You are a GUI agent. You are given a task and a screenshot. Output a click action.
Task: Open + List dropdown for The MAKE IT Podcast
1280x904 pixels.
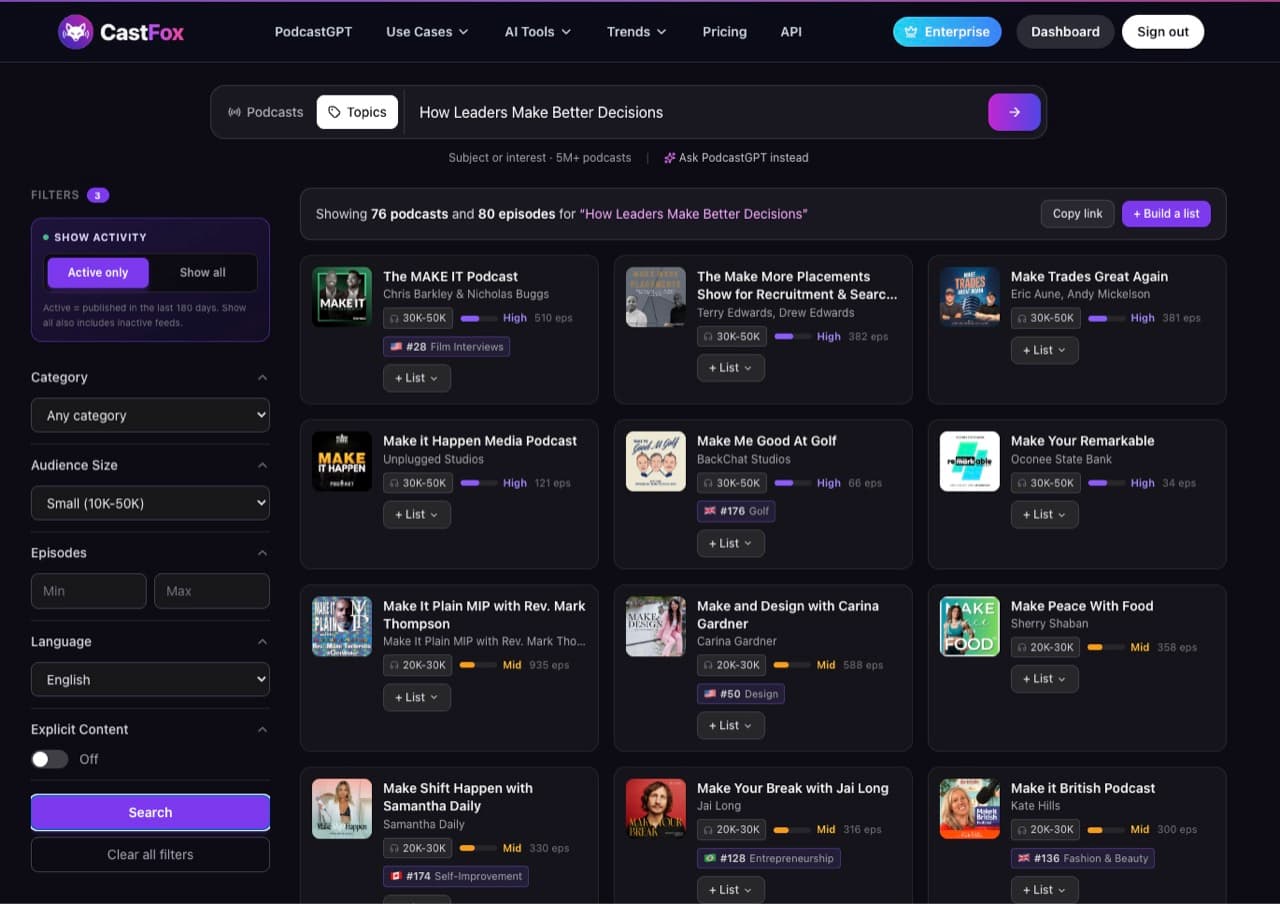point(417,378)
